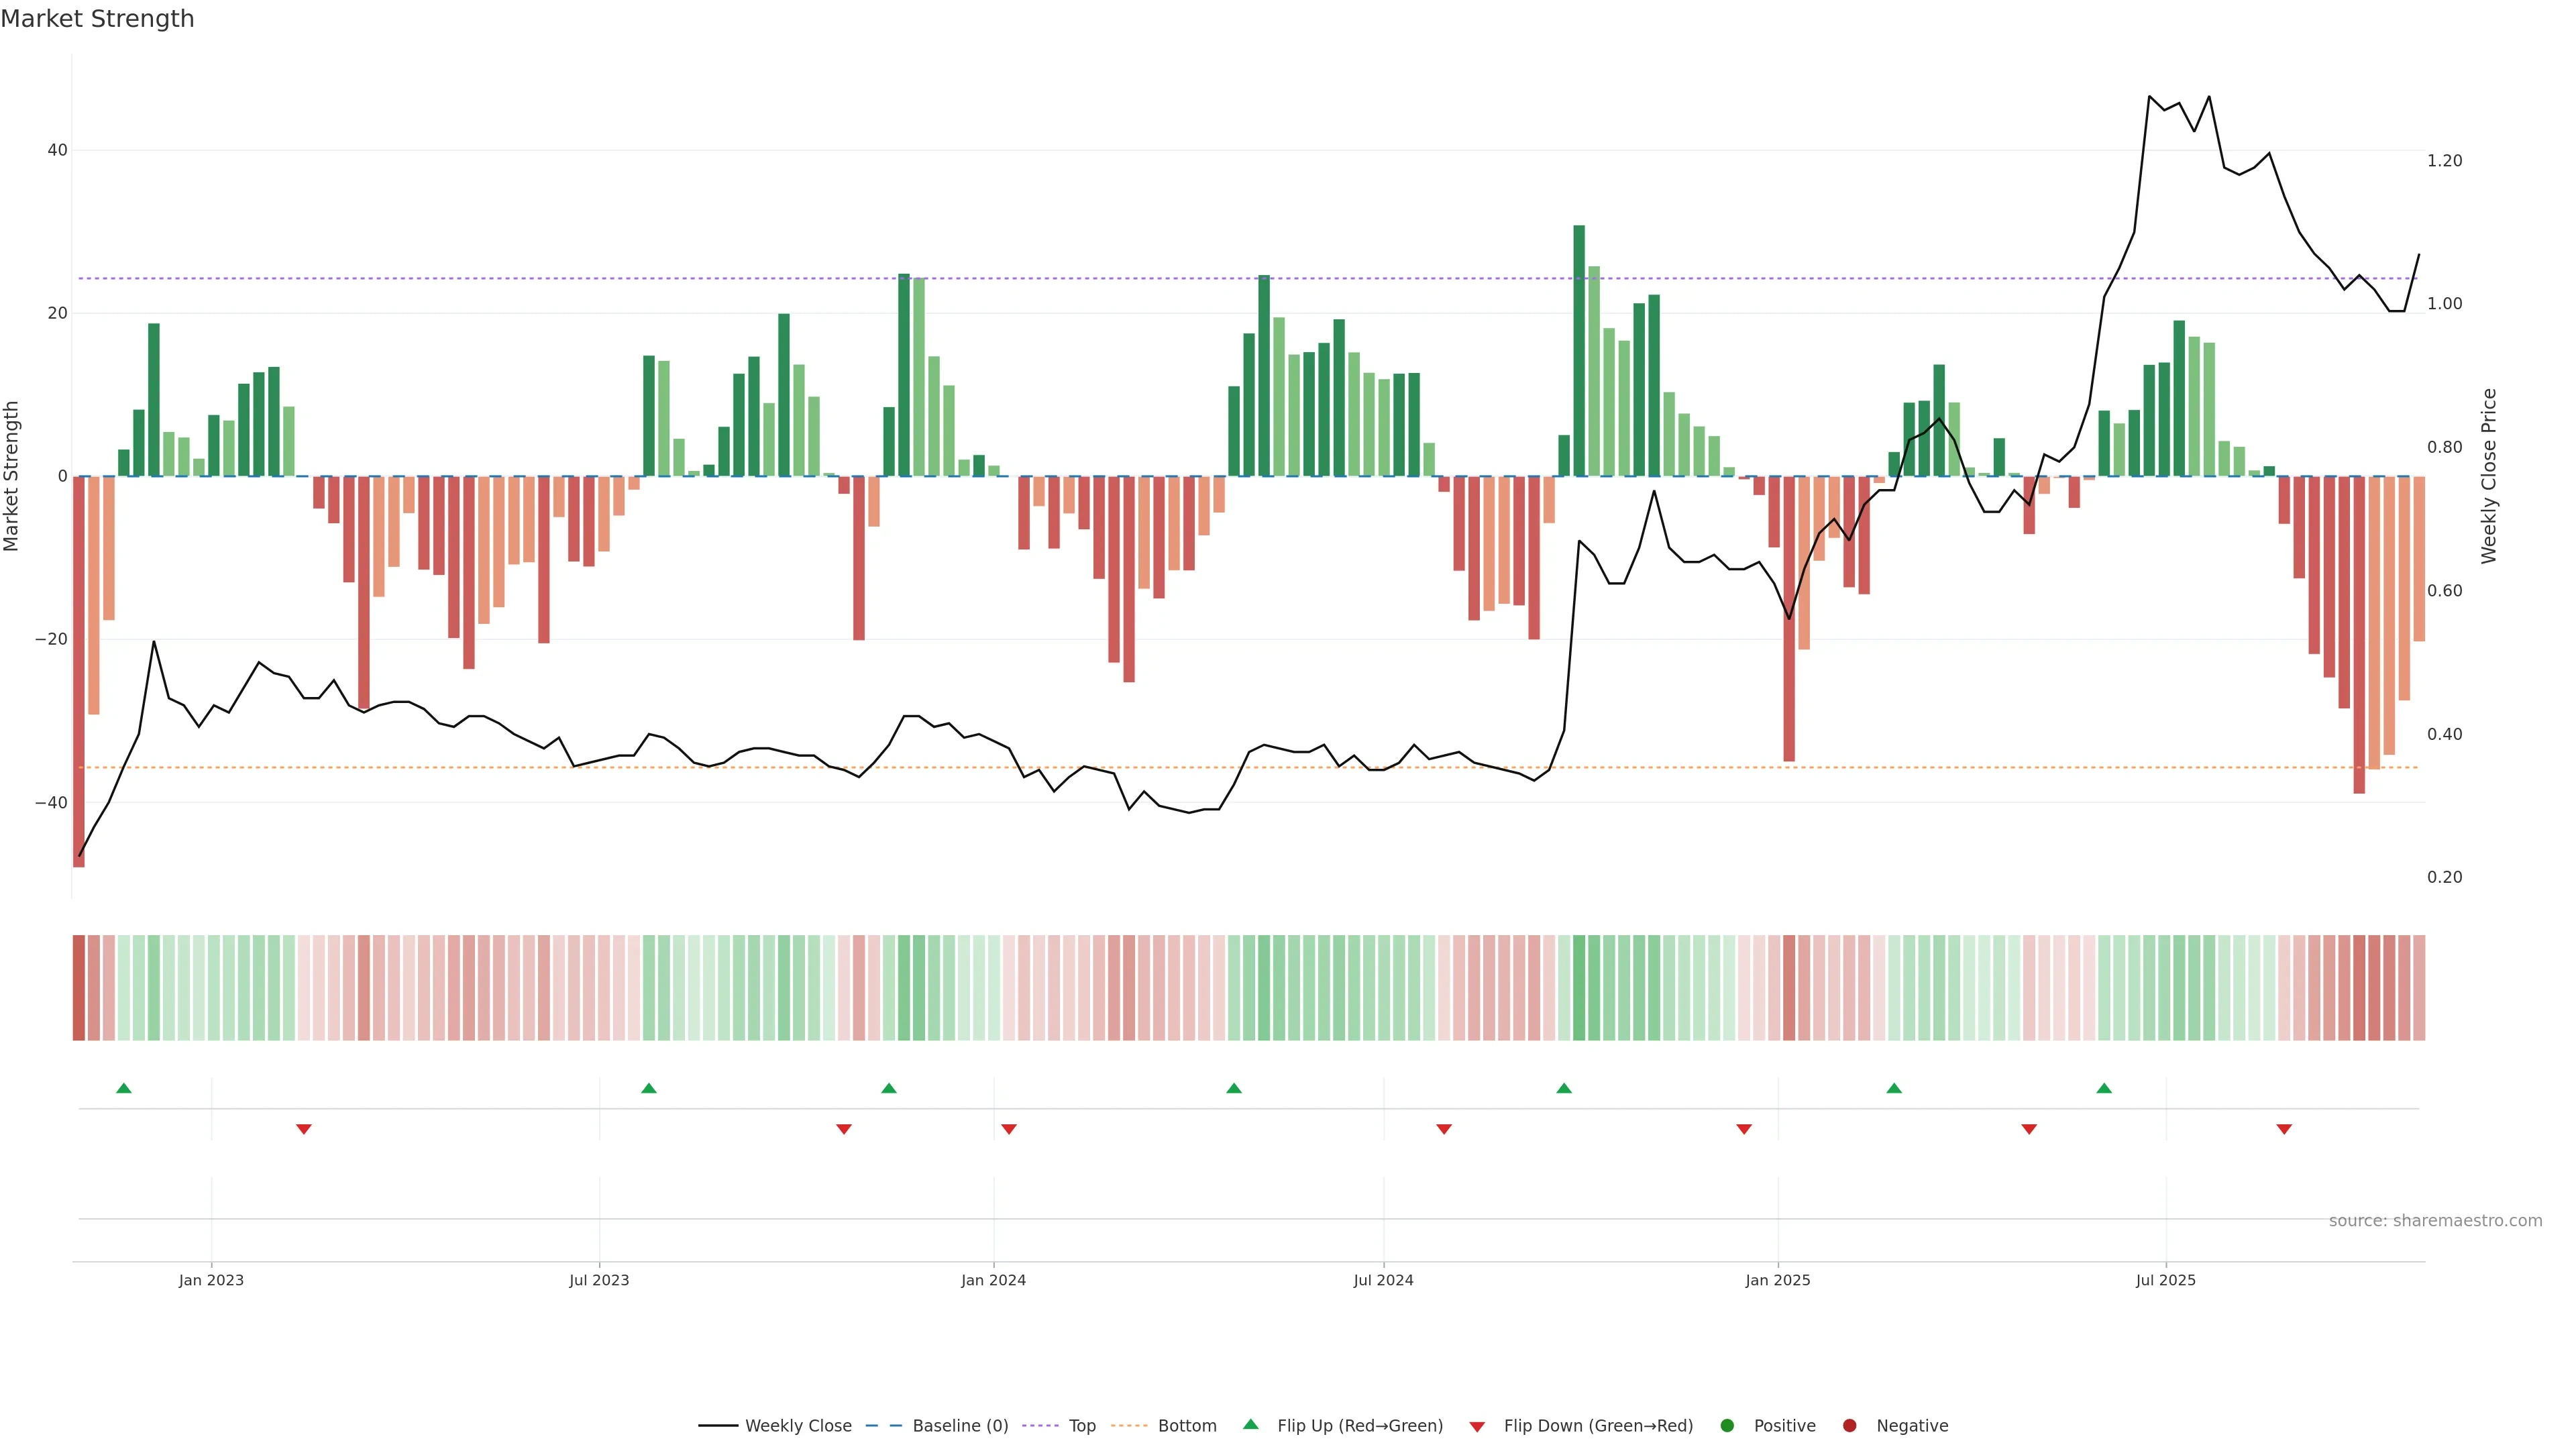The height and width of the screenshot is (1449, 2576).
Task: Click the dark red Negative circle legend icon
Action: [x=1849, y=1426]
